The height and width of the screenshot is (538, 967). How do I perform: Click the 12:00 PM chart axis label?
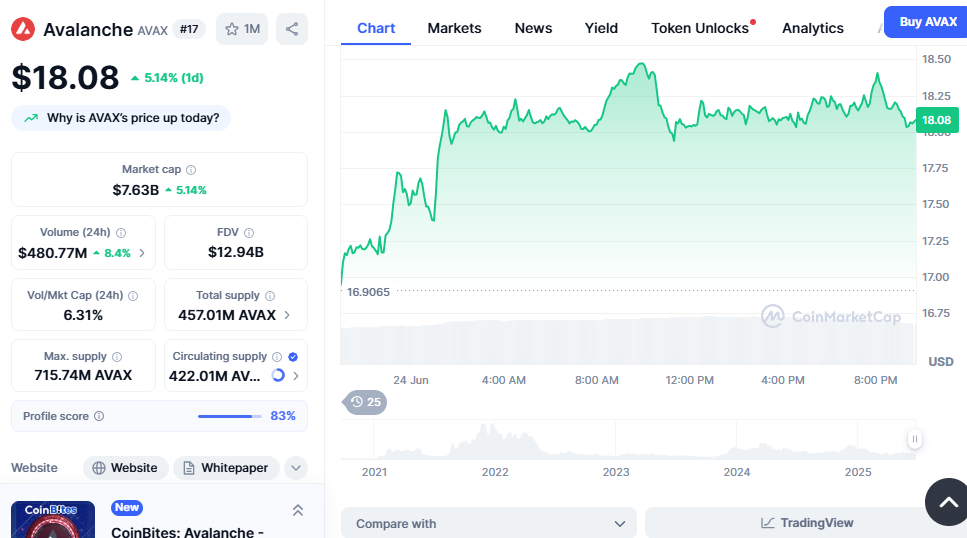coord(689,380)
